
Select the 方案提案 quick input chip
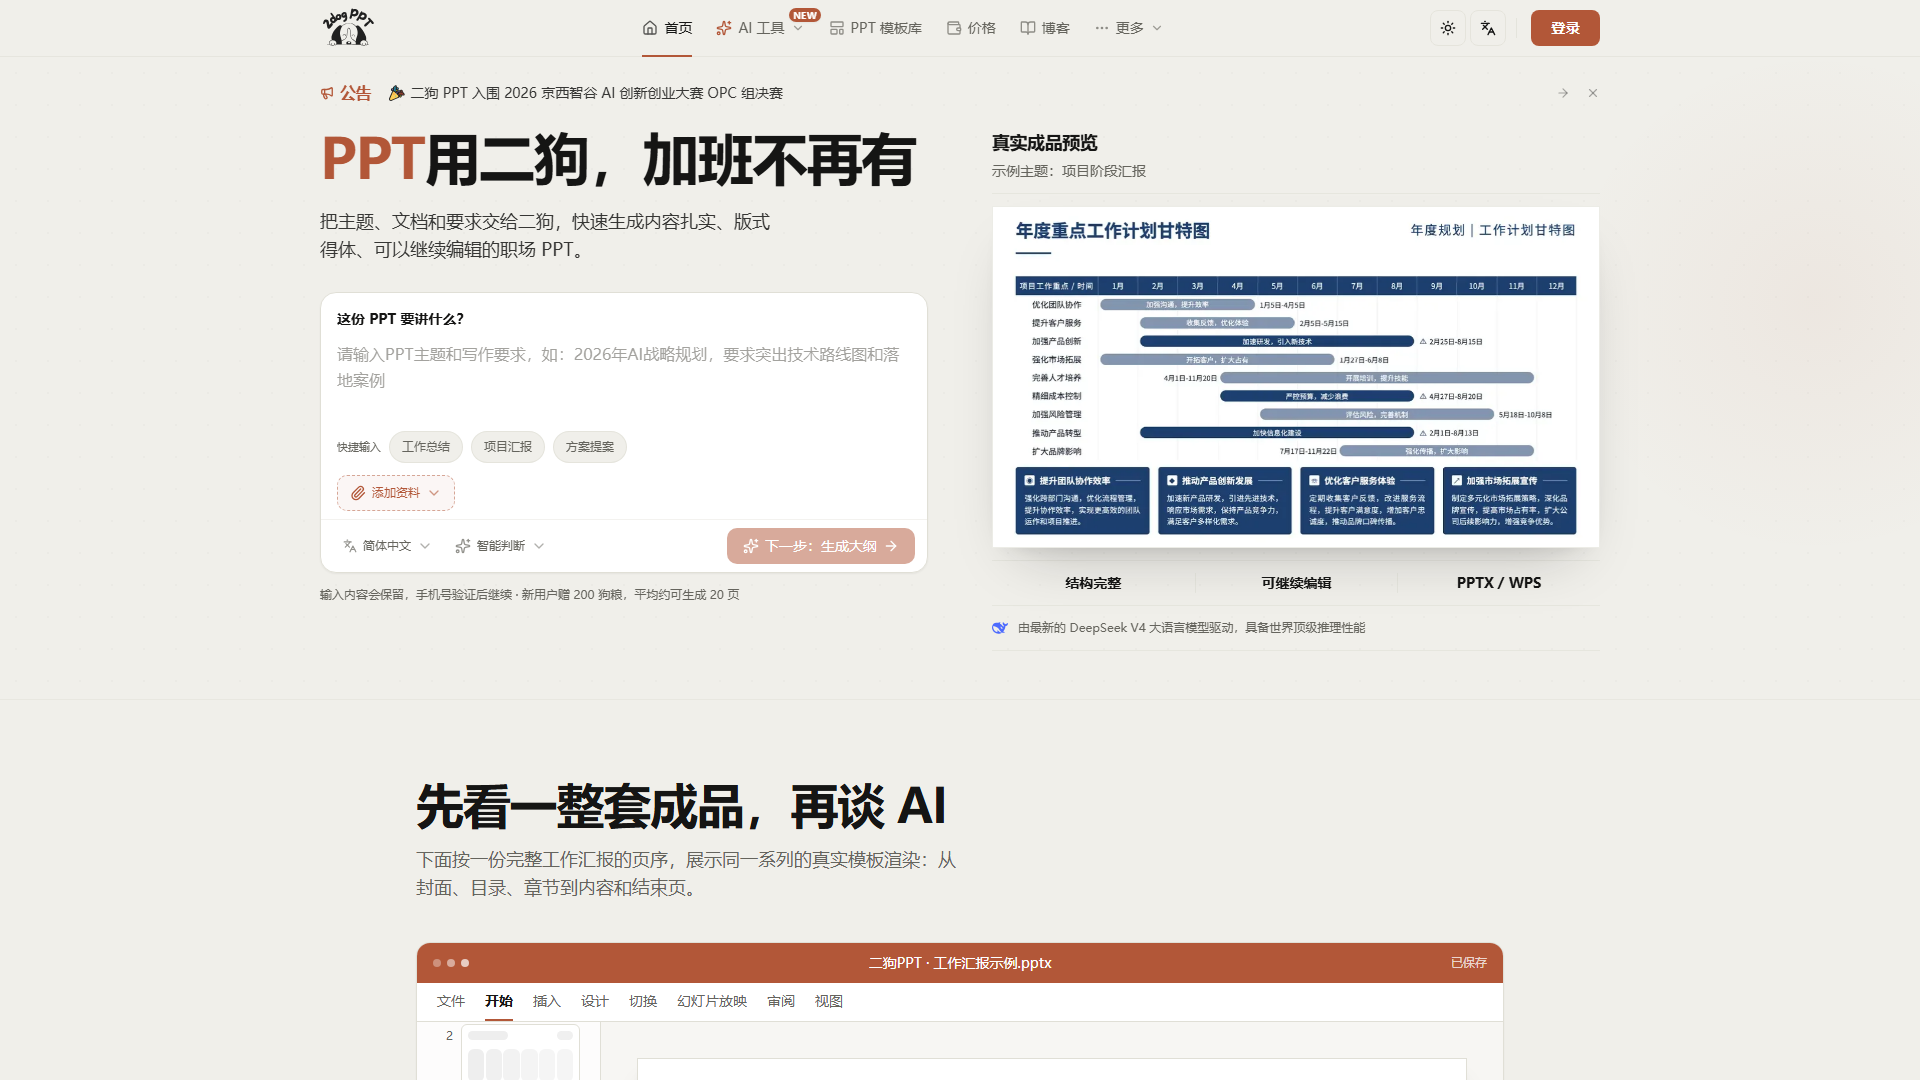coord(590,447)
